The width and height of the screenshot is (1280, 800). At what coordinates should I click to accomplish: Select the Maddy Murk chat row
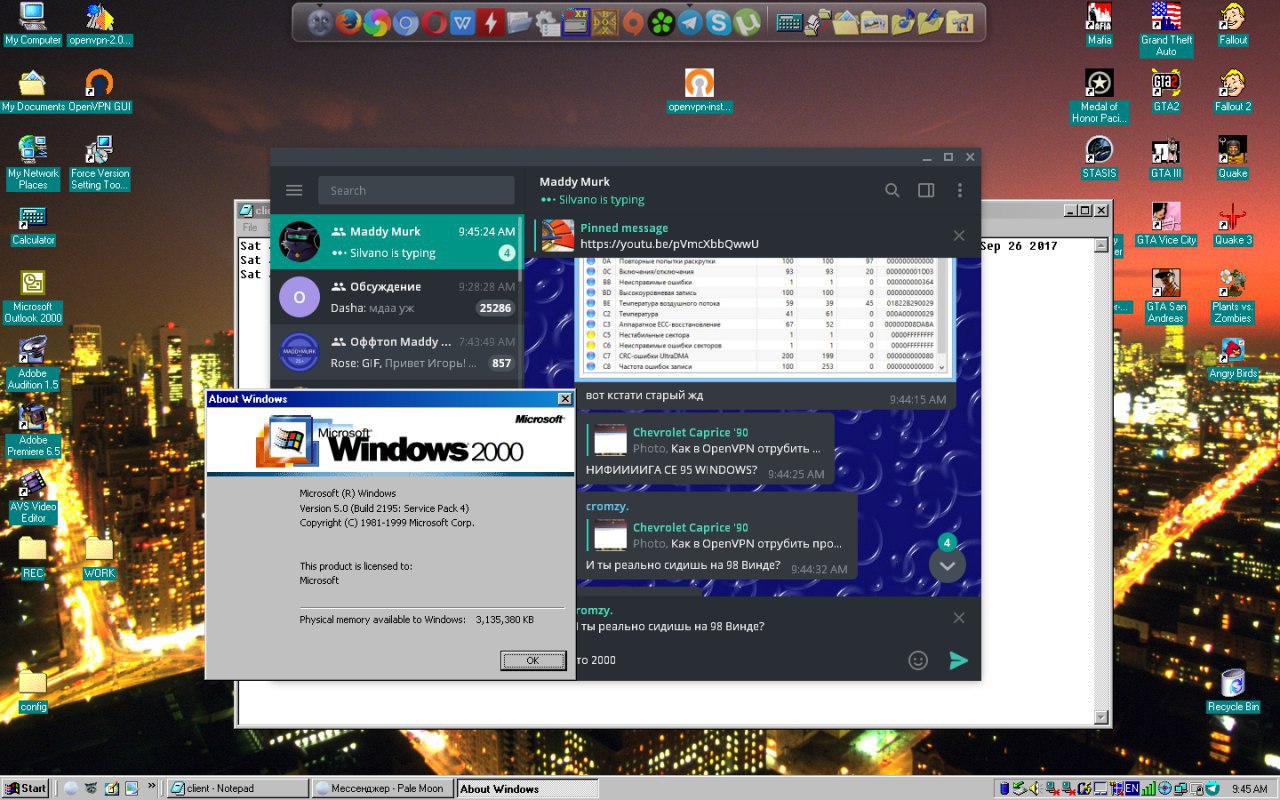397,242
